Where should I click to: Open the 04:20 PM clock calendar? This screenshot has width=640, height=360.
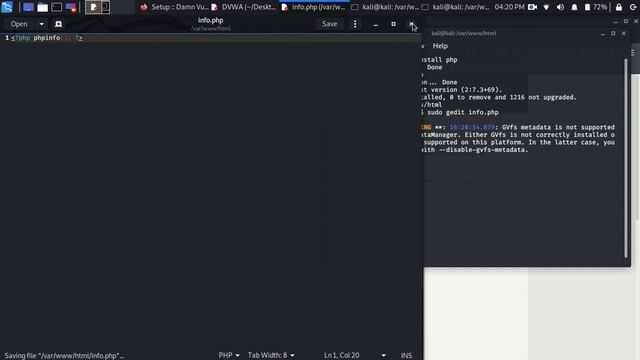pos(509,7)
